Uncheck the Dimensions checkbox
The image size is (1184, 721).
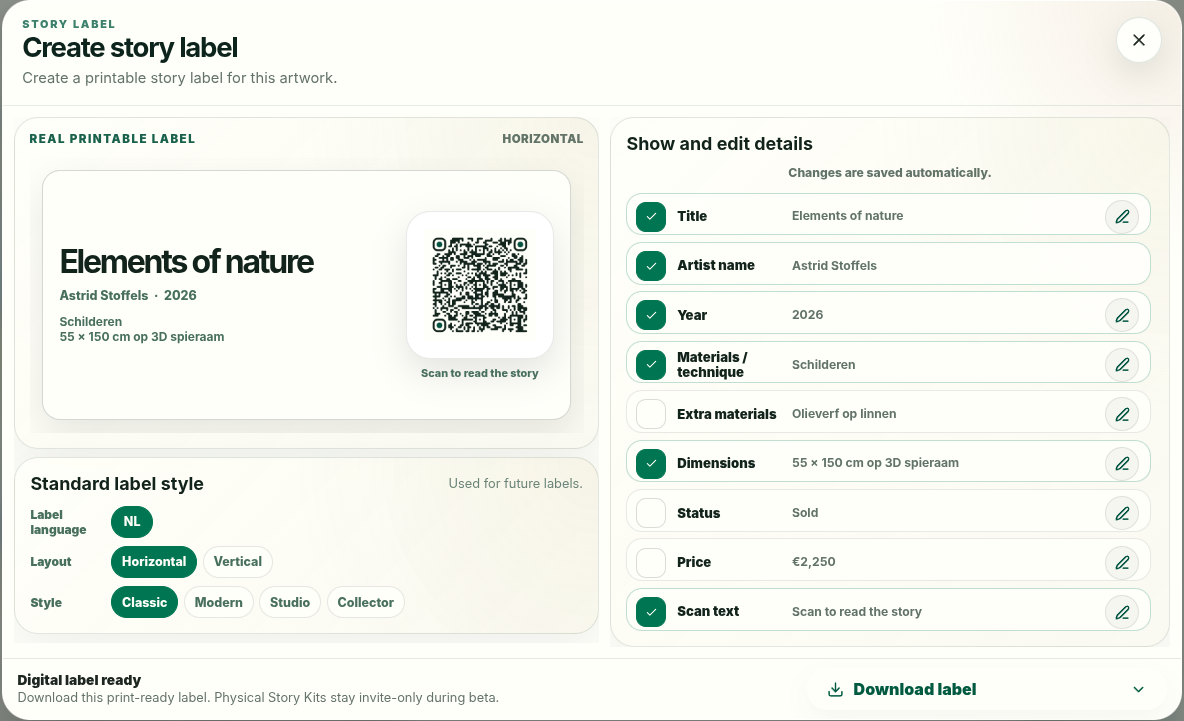(651, 463)
